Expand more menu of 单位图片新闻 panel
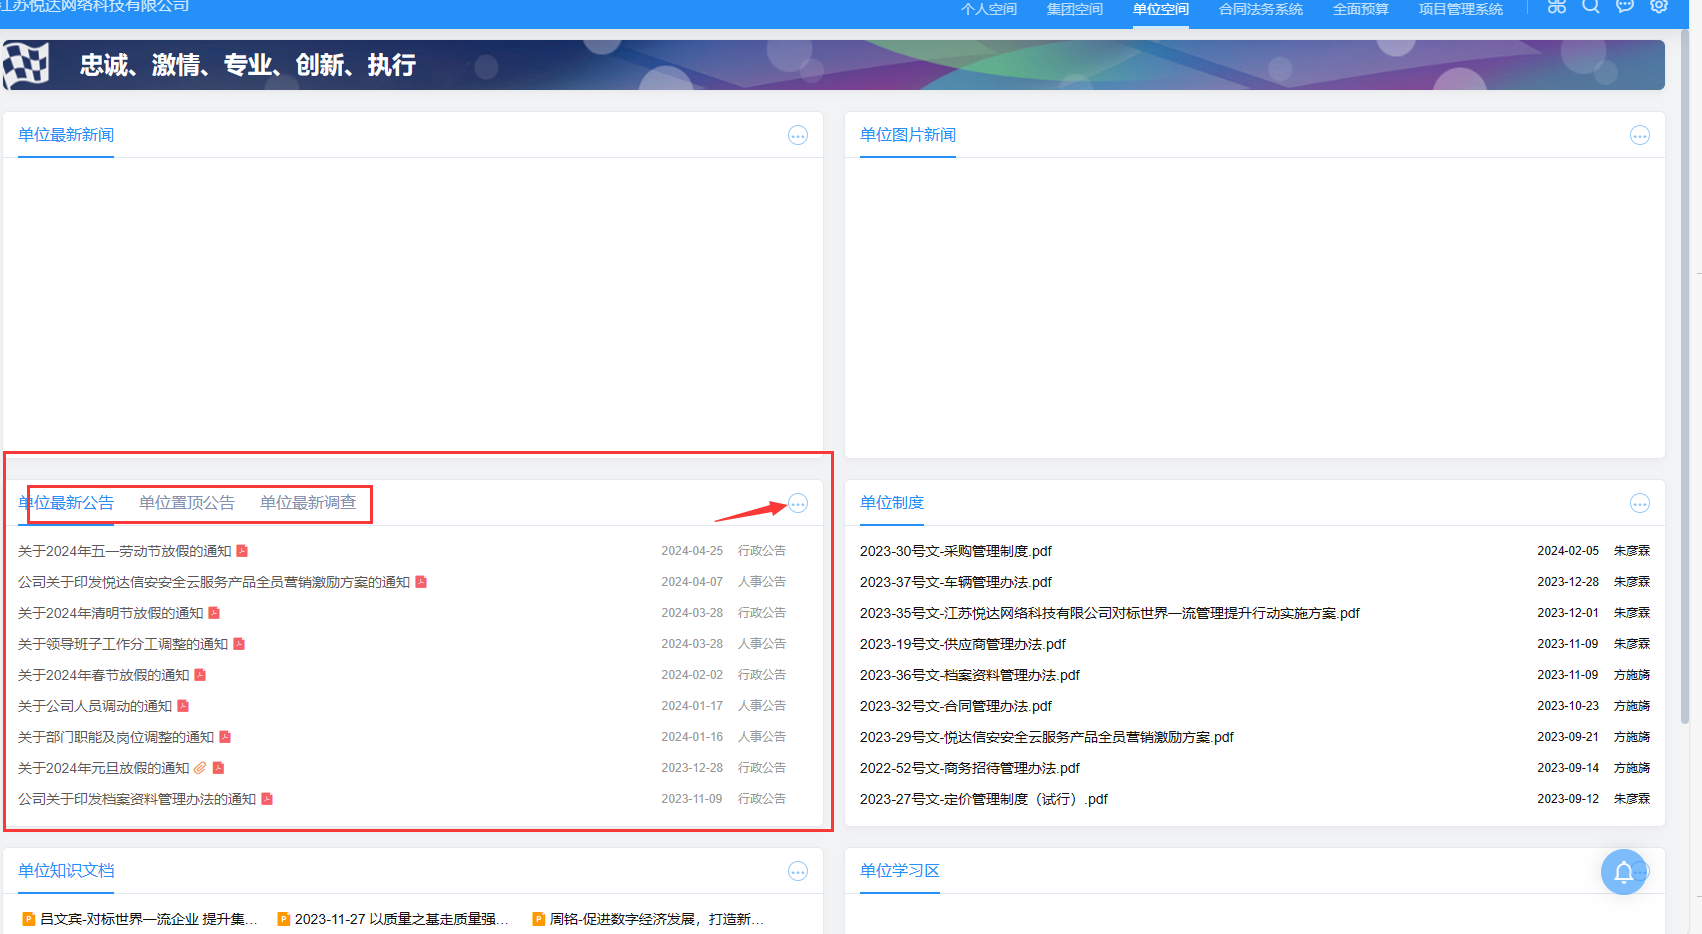The image size is (1702, 934). 1639,136
